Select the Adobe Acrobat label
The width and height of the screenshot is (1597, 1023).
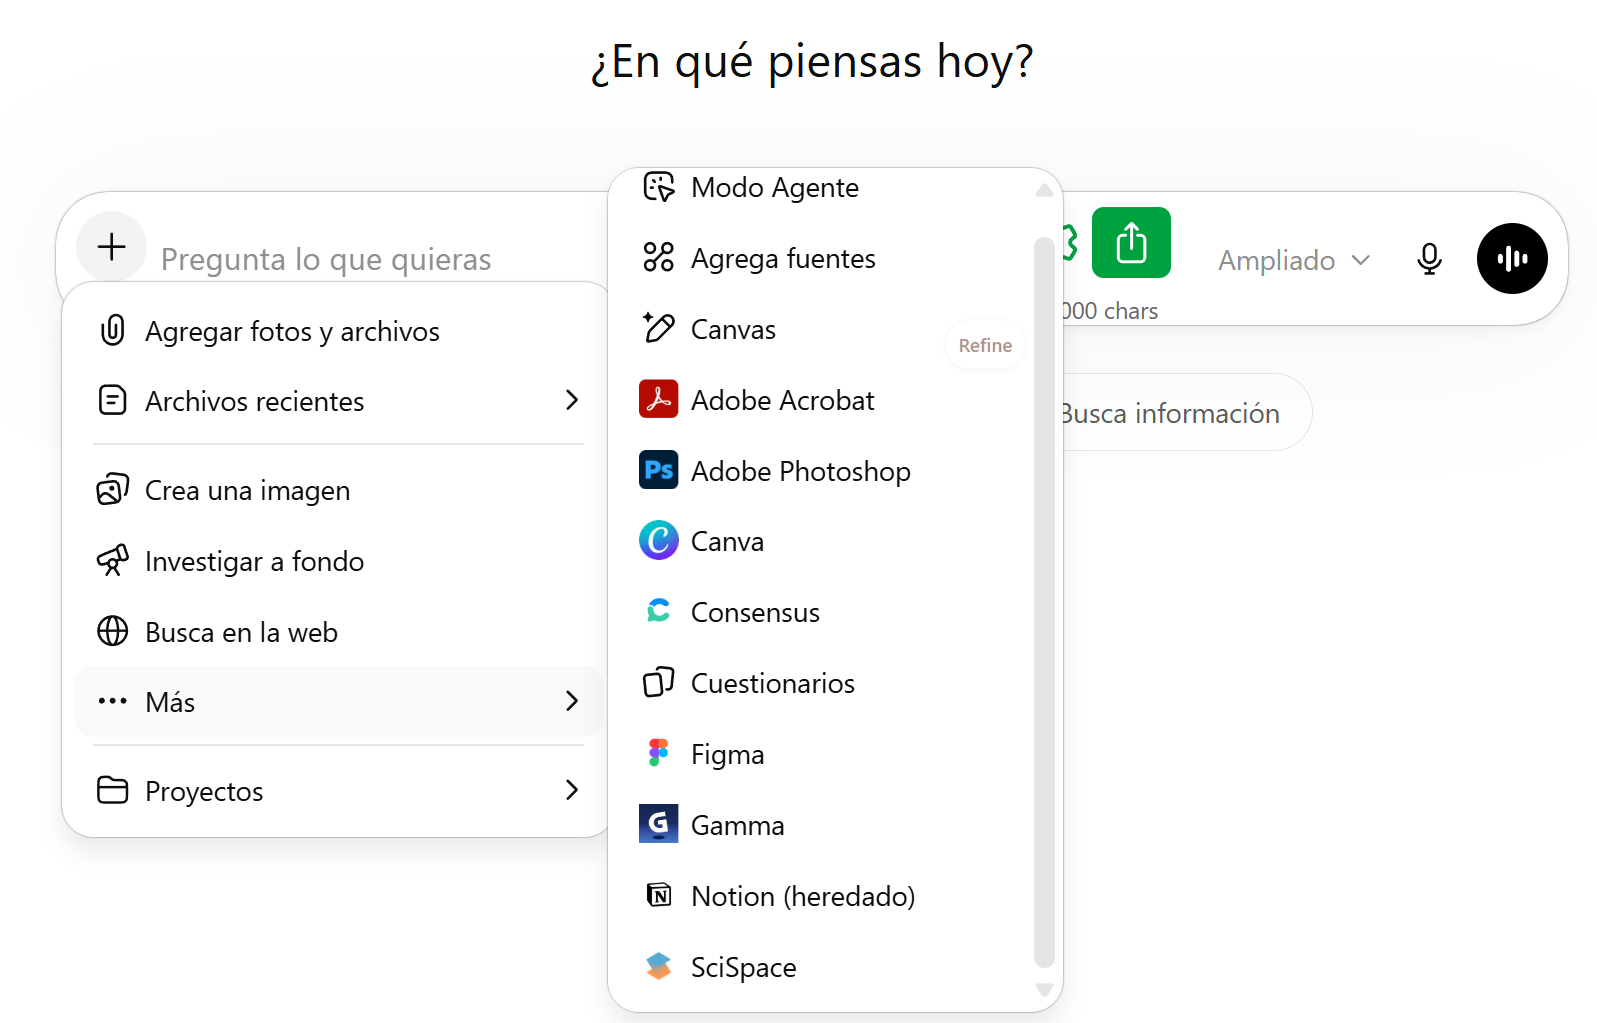click(x=783, y=400)
